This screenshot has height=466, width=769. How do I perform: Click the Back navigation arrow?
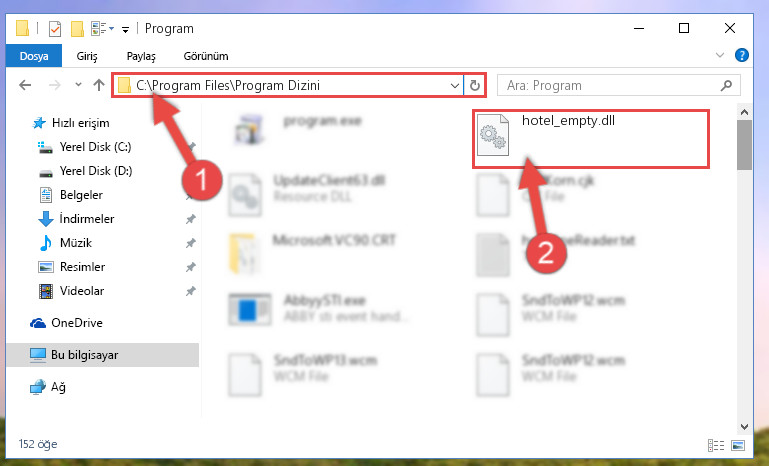[x=25, y=85]
